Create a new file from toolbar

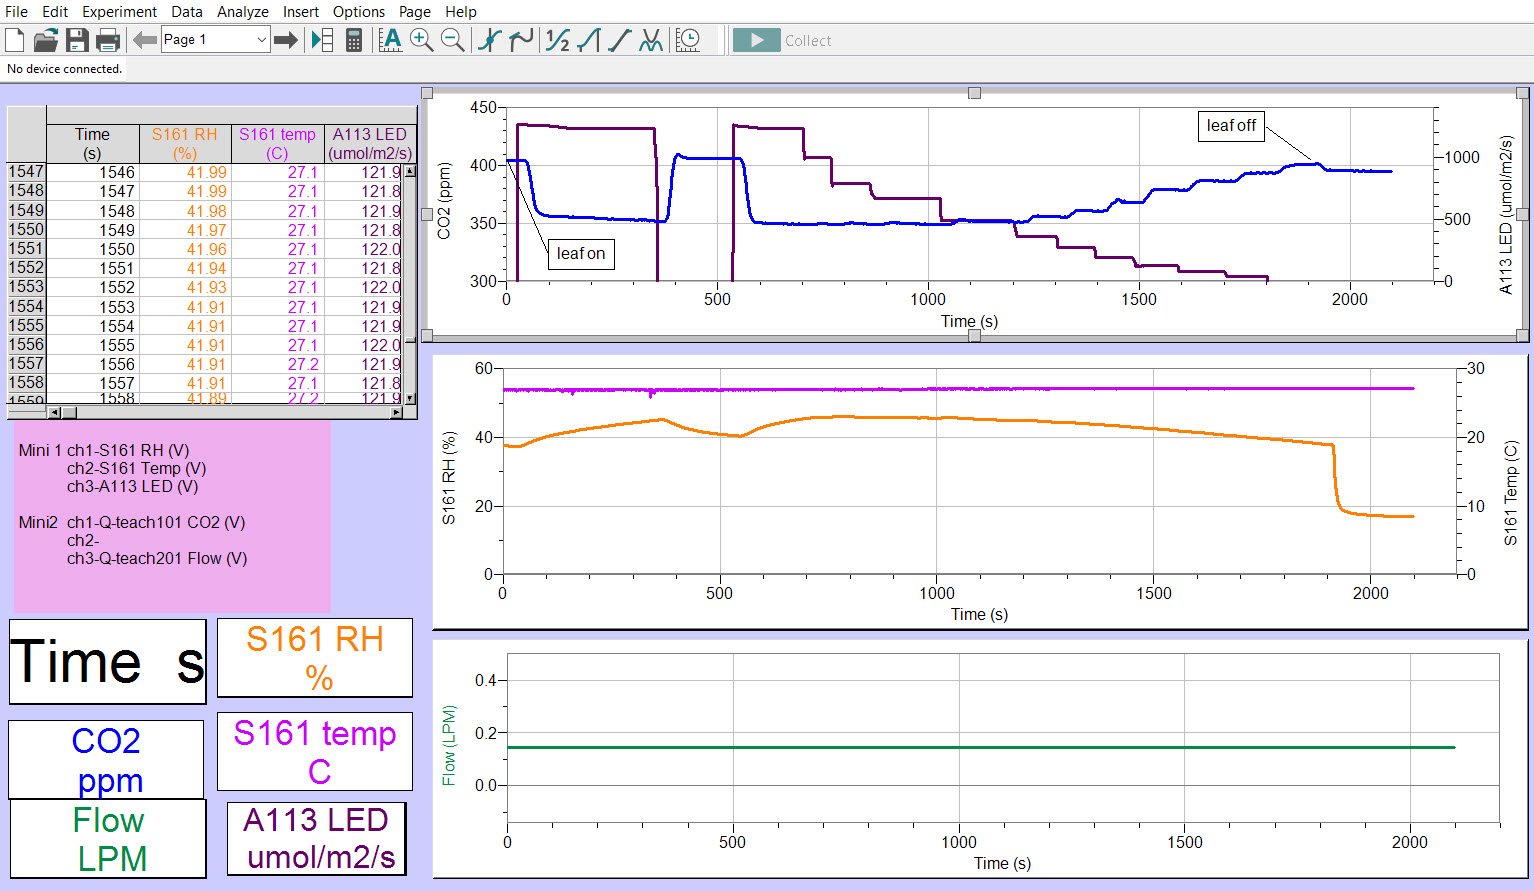(x=15, y=40)
